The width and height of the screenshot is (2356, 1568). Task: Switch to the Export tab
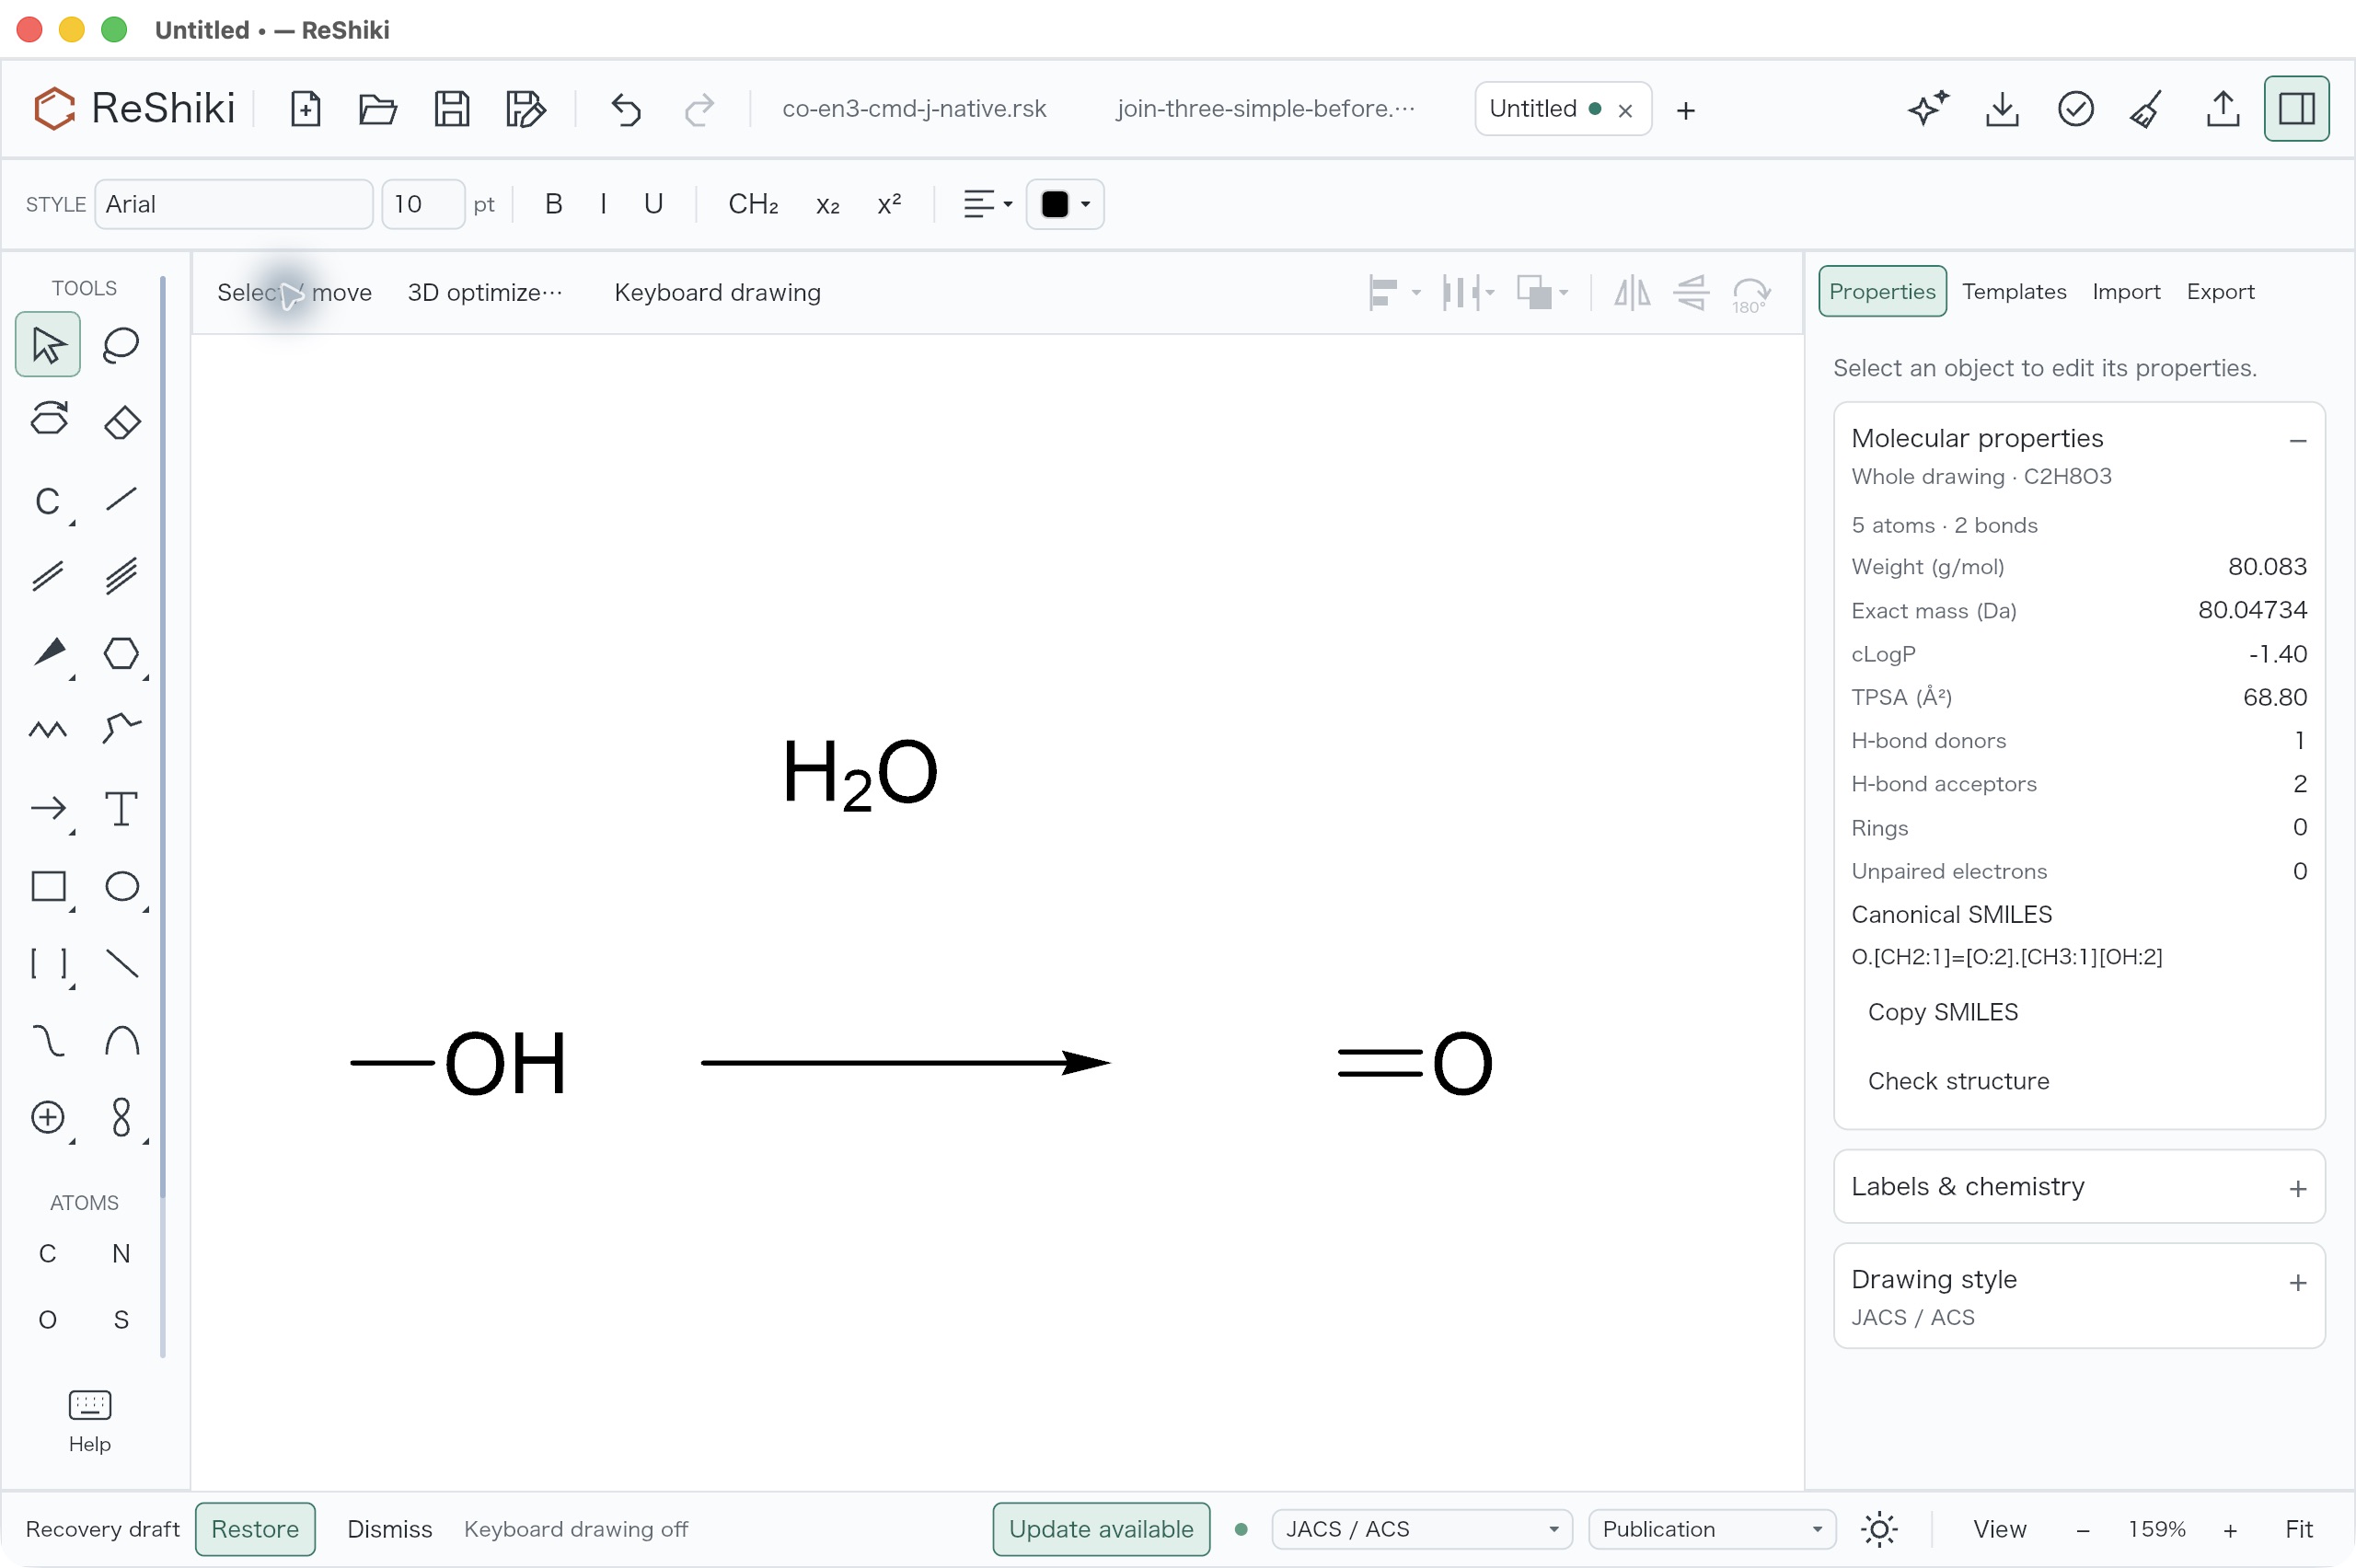click(2219, 291)
